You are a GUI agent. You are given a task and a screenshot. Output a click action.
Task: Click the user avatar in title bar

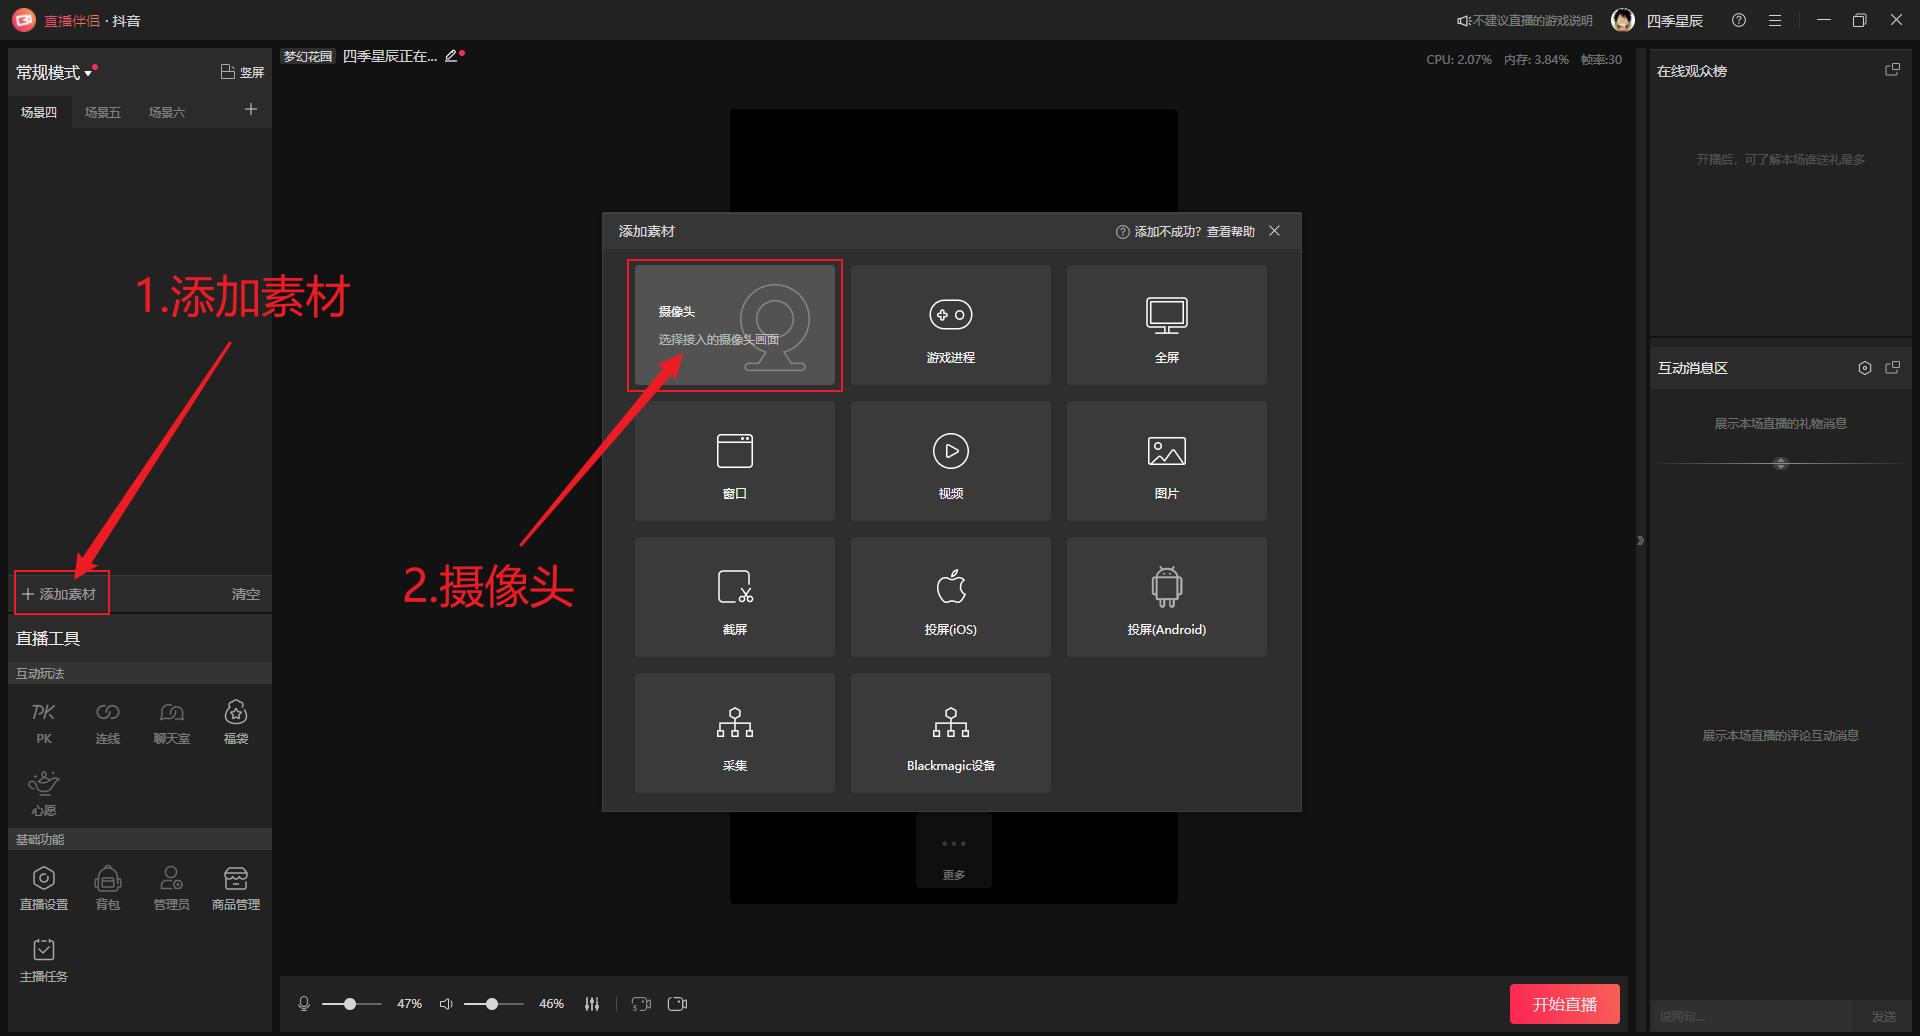point(1623,20)
